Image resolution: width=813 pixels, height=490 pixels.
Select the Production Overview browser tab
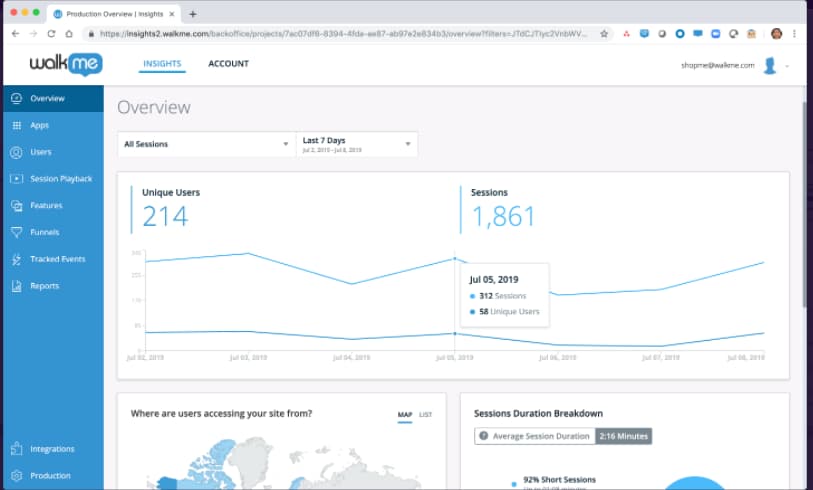coord(114,14)
